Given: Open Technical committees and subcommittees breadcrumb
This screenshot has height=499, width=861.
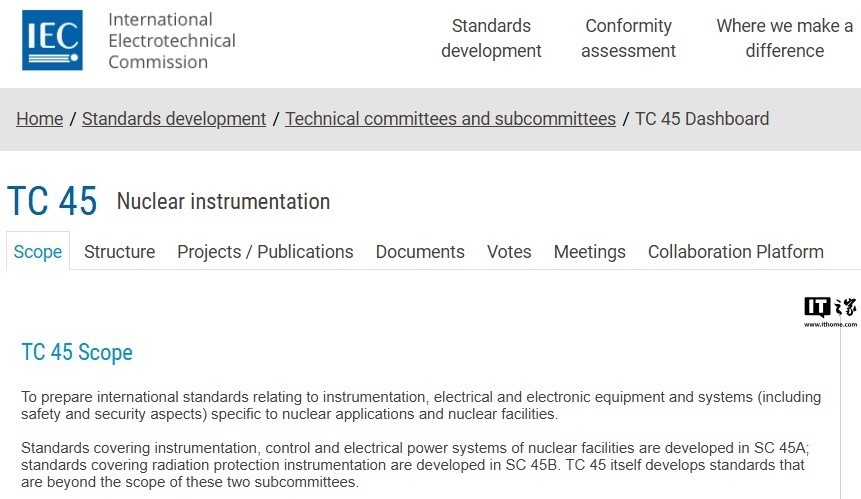Looking at the screenshot, I should pyautogui.click(x=450, y=119).
